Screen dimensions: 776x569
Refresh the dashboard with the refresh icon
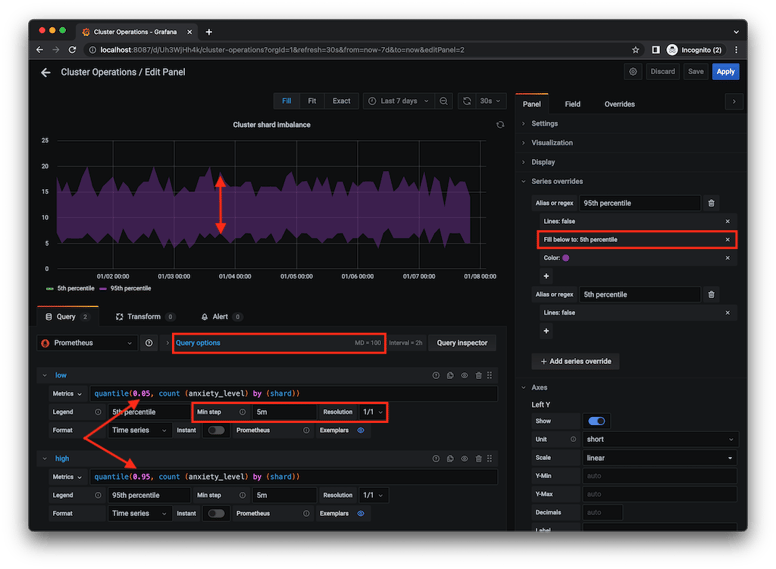click(468, 101)
